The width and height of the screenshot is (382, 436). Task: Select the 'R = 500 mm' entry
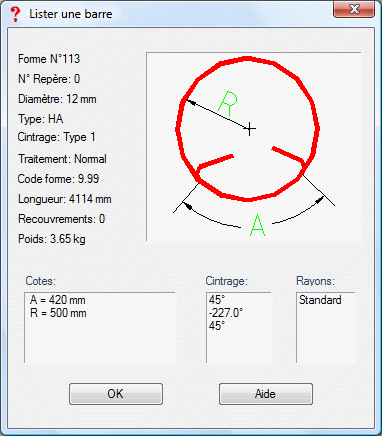click(x=58, y=313)
